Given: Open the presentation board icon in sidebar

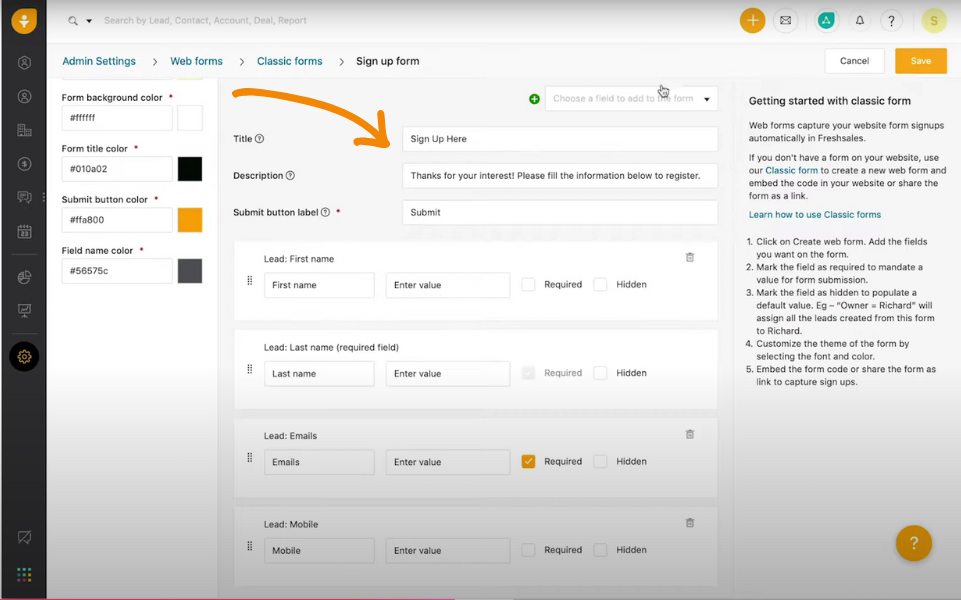Looking at the screenshot, I should tap(25, 310).
